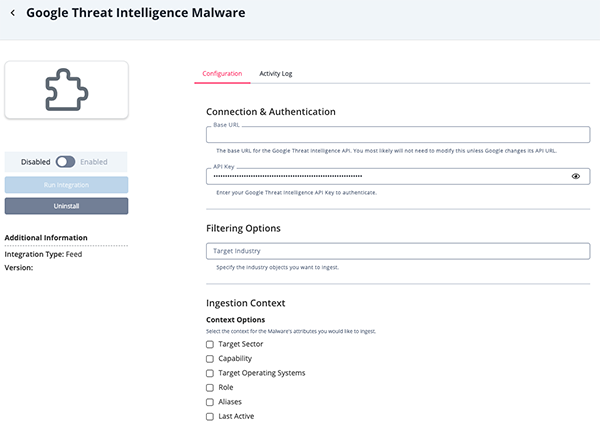Screen dimensions: 600x427
Task: Reveal API key with the eye icon
Action: [576, 176]
